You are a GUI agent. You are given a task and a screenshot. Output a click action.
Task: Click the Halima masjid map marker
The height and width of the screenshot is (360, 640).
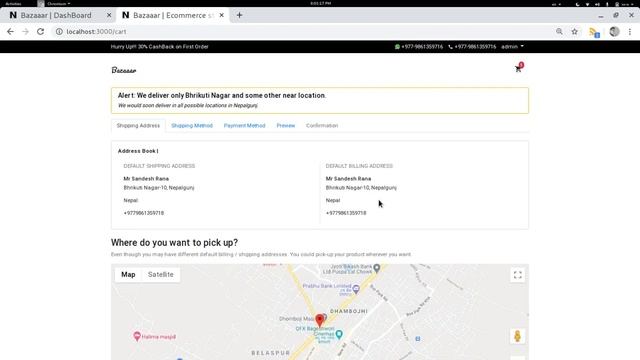(x=137, y=336)
